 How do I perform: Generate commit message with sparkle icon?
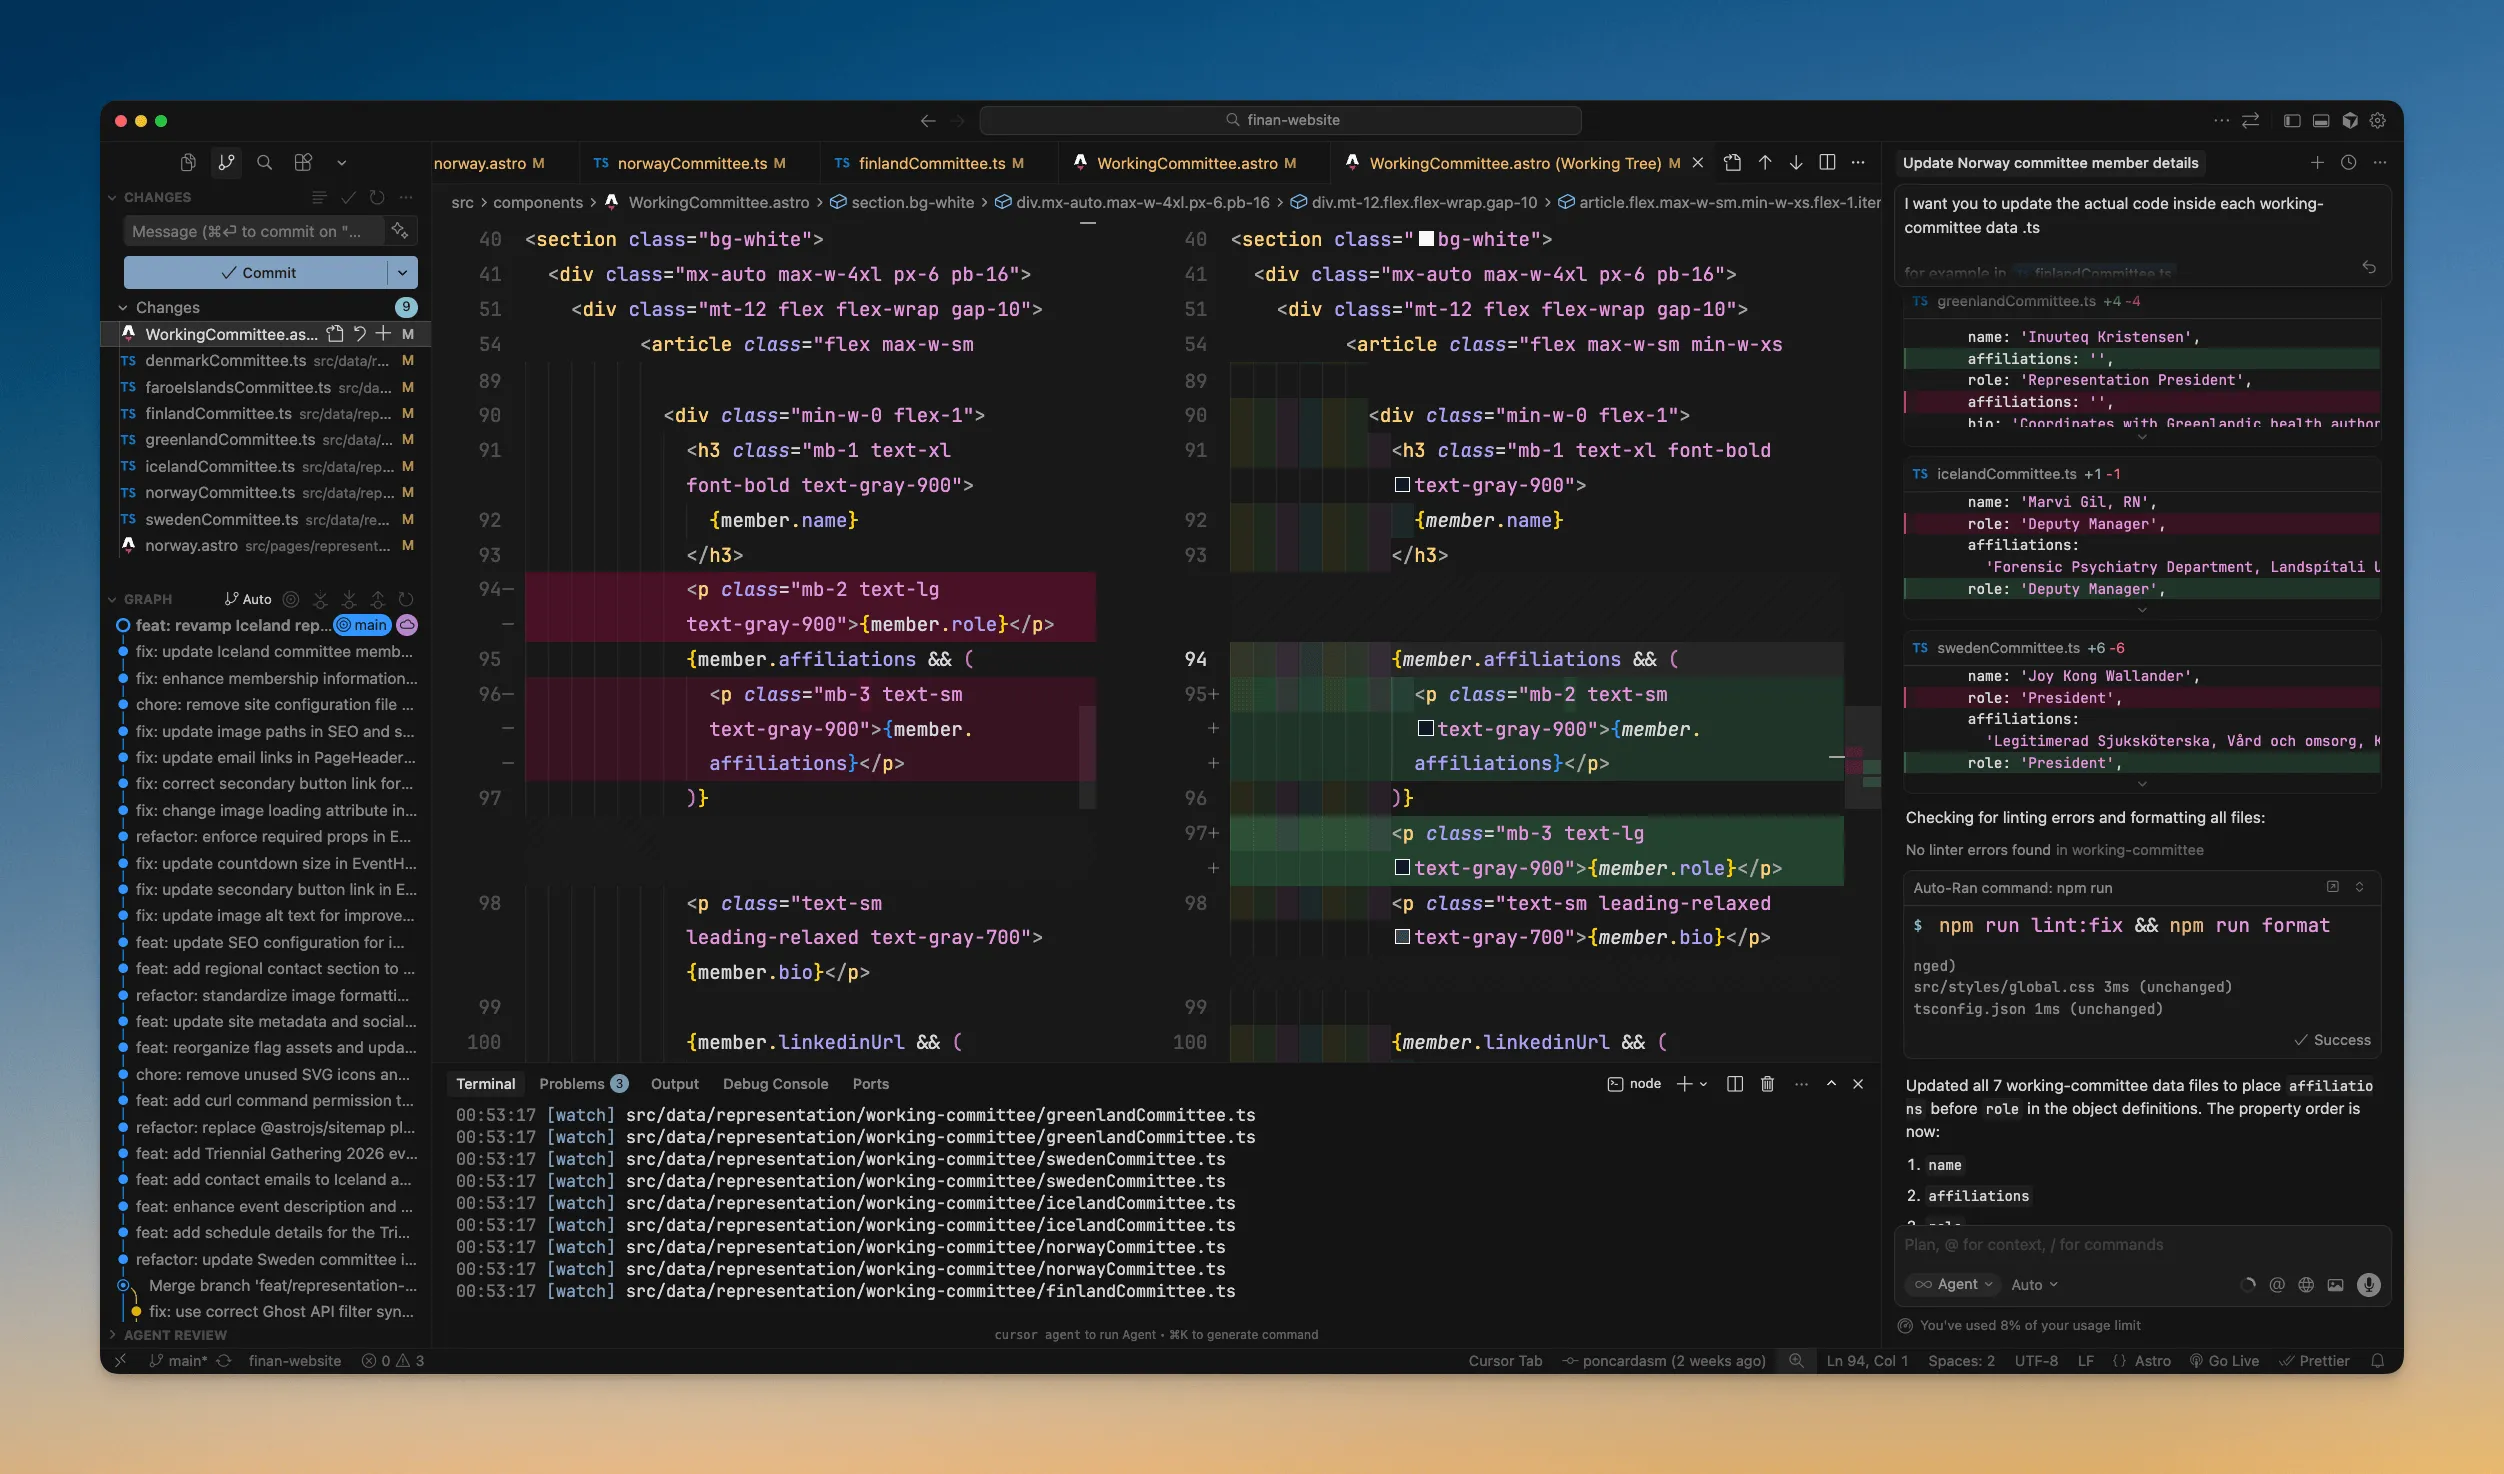click(x=400, y=231)
